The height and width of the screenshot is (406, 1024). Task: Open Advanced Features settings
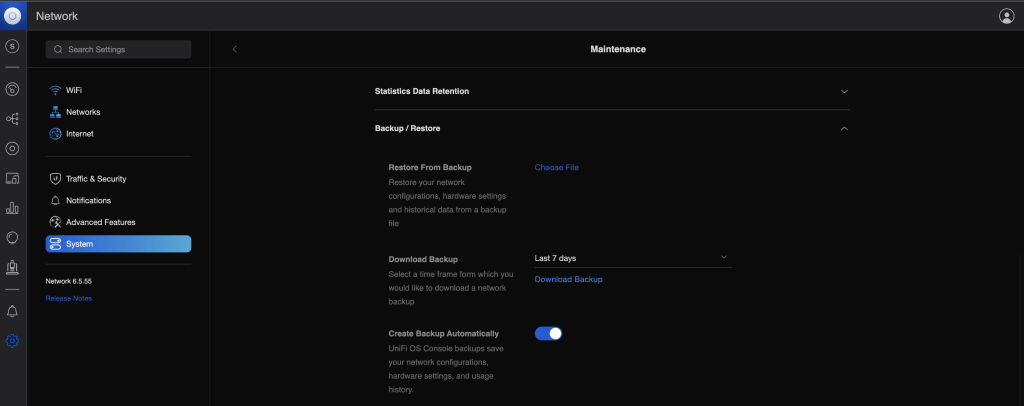pos(100,222)
